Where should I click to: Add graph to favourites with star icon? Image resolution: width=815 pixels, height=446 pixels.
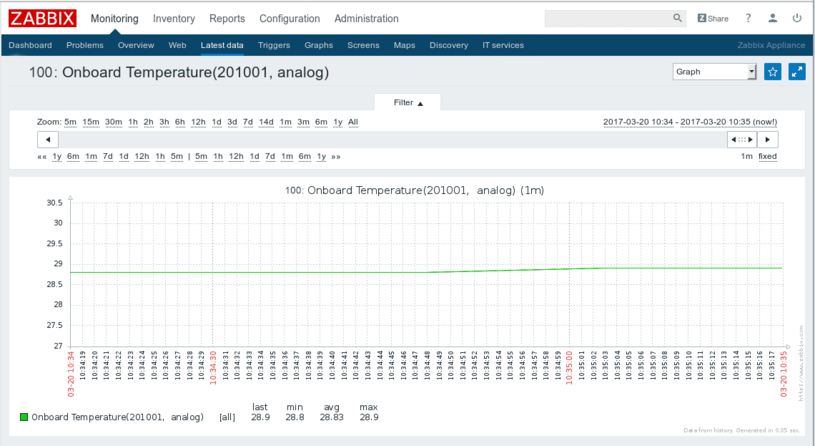[x=772, y=72]
